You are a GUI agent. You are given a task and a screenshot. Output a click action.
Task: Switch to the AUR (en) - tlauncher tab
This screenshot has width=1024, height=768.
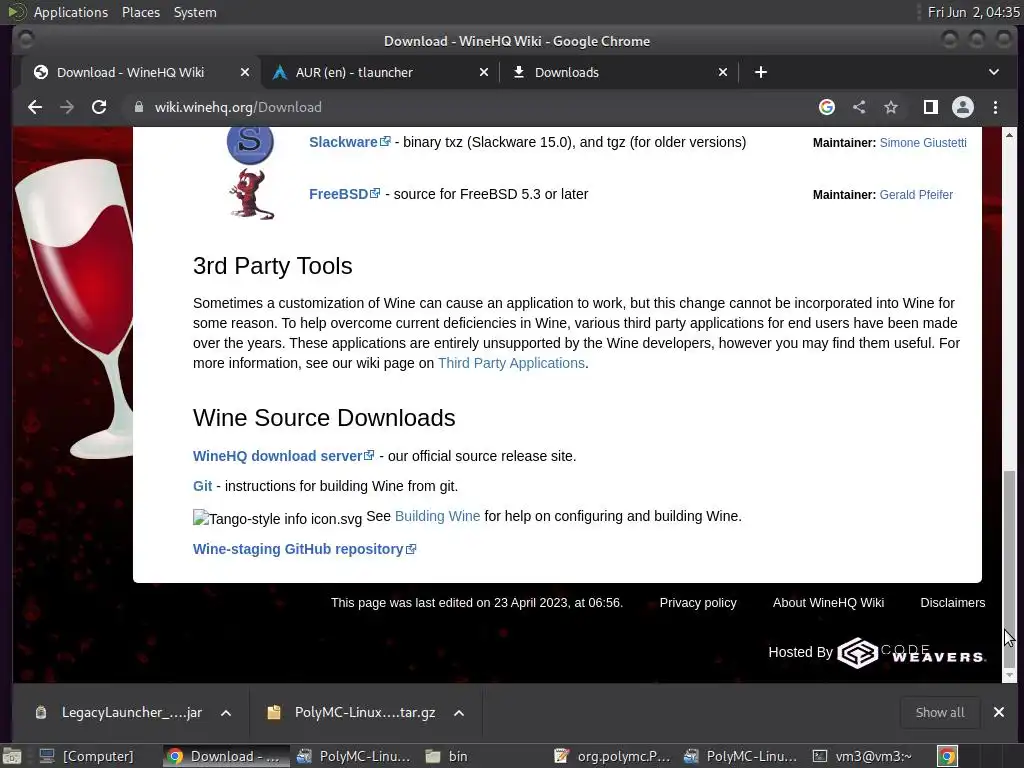click(379, 72)
